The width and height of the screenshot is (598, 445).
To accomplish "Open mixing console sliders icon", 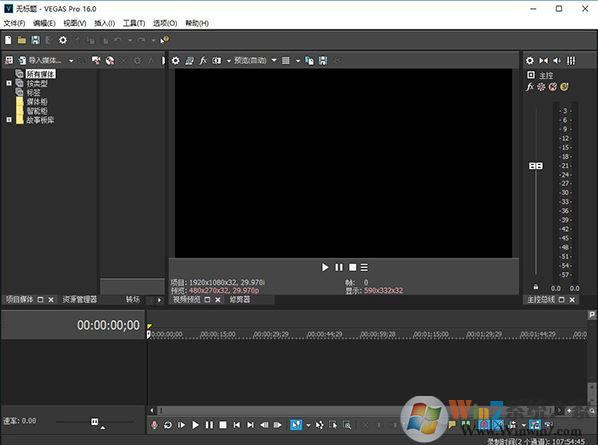I will (571, 60).
